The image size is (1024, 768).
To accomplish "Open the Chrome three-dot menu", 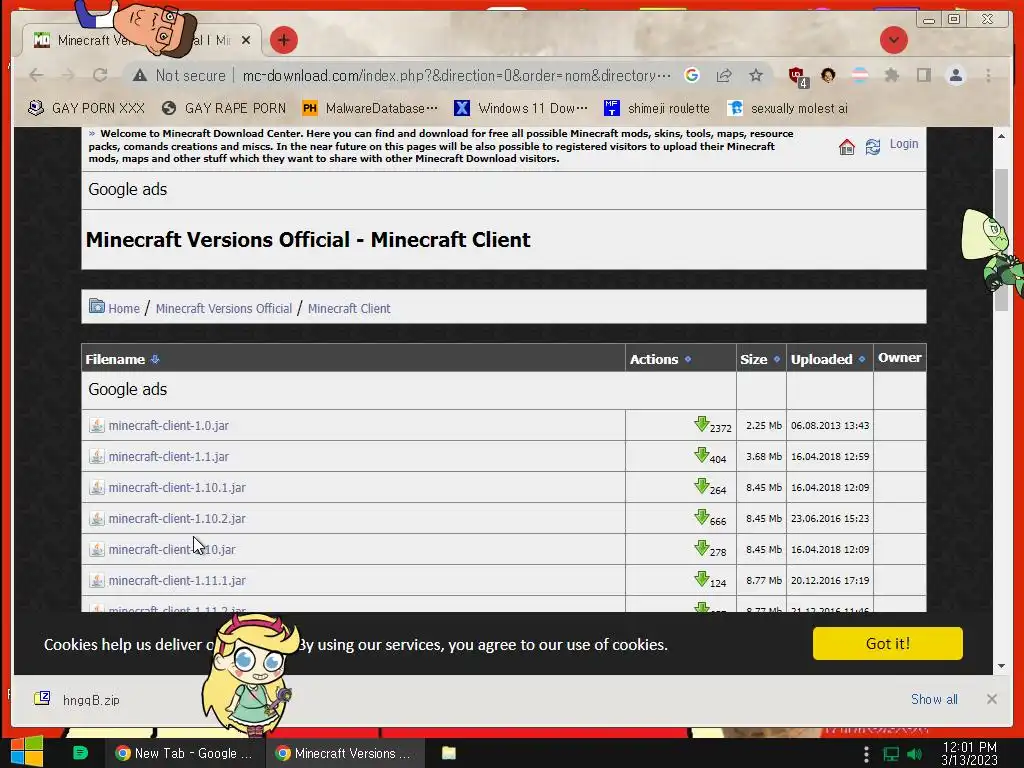I will pyautogui.click(x=988, y=76).
